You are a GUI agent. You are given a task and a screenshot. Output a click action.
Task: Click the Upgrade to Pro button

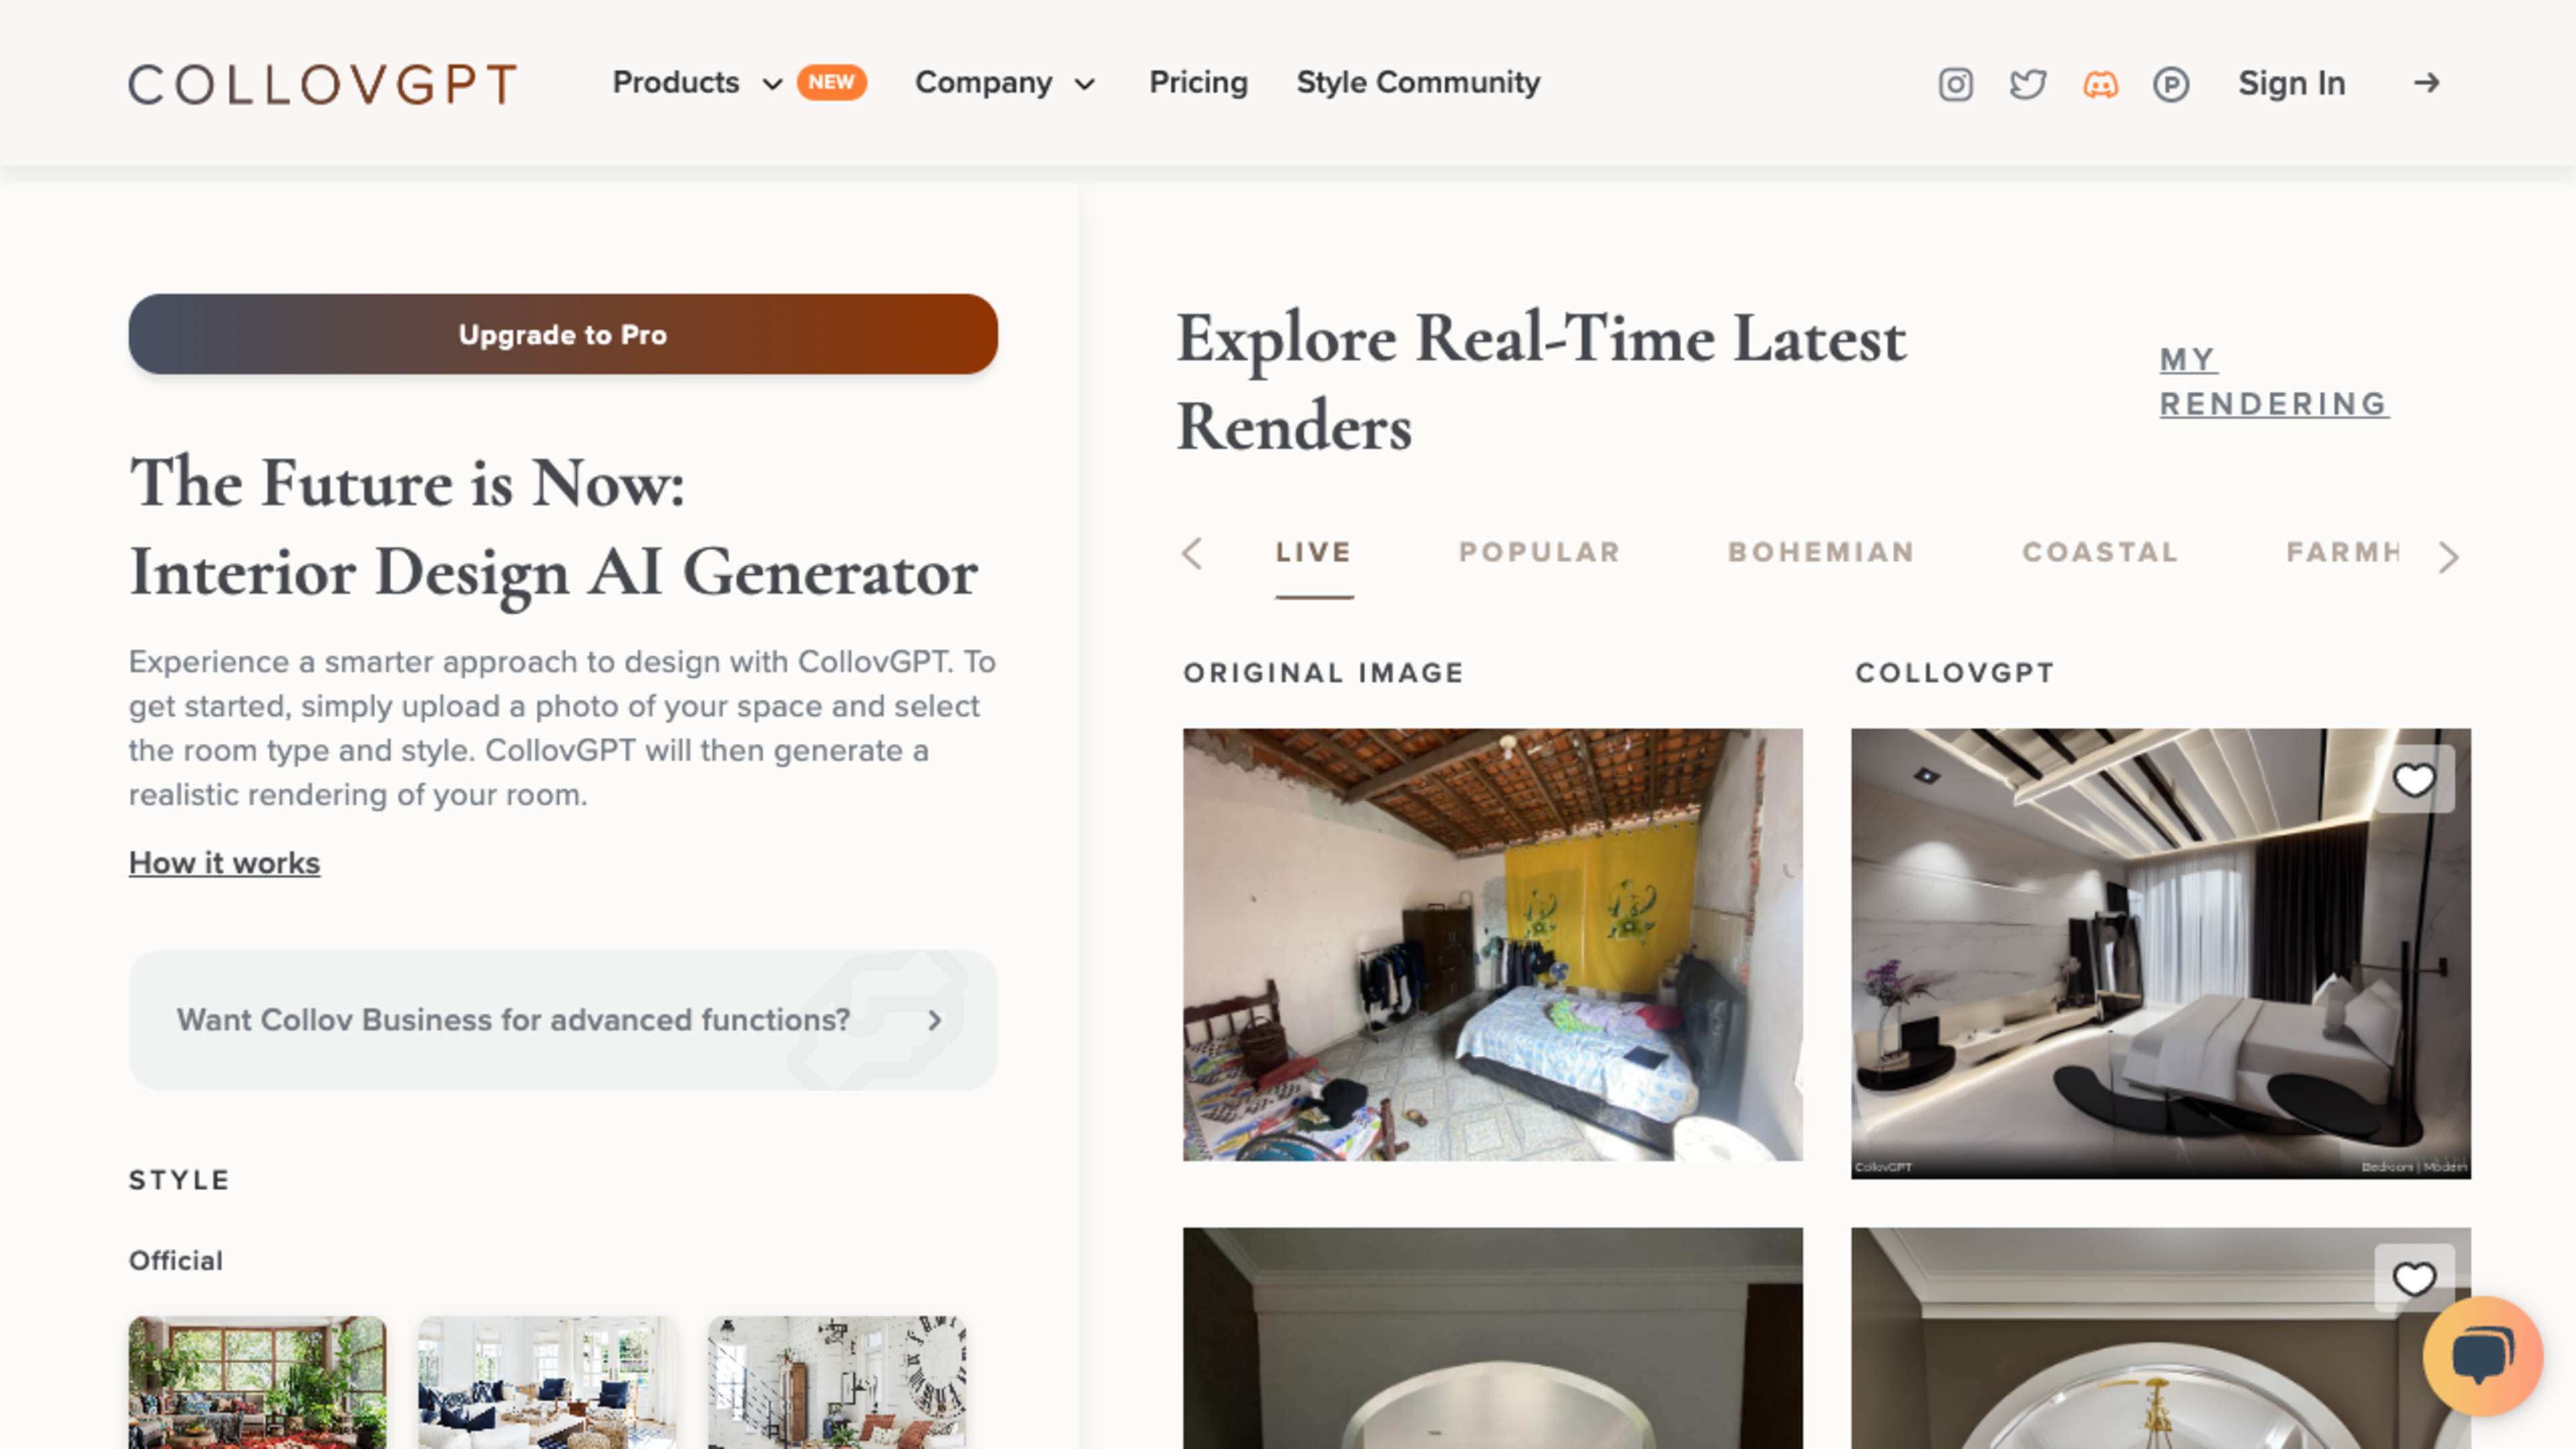pyautogui.click(x=563, y=334)
